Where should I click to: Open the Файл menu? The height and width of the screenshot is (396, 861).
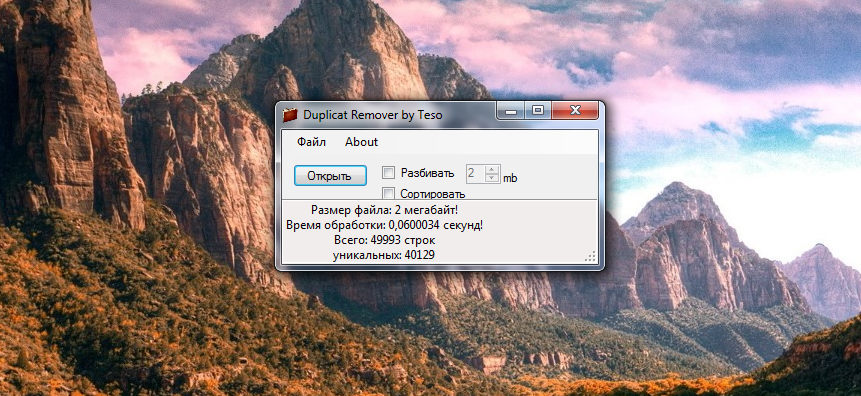point(311,142)
